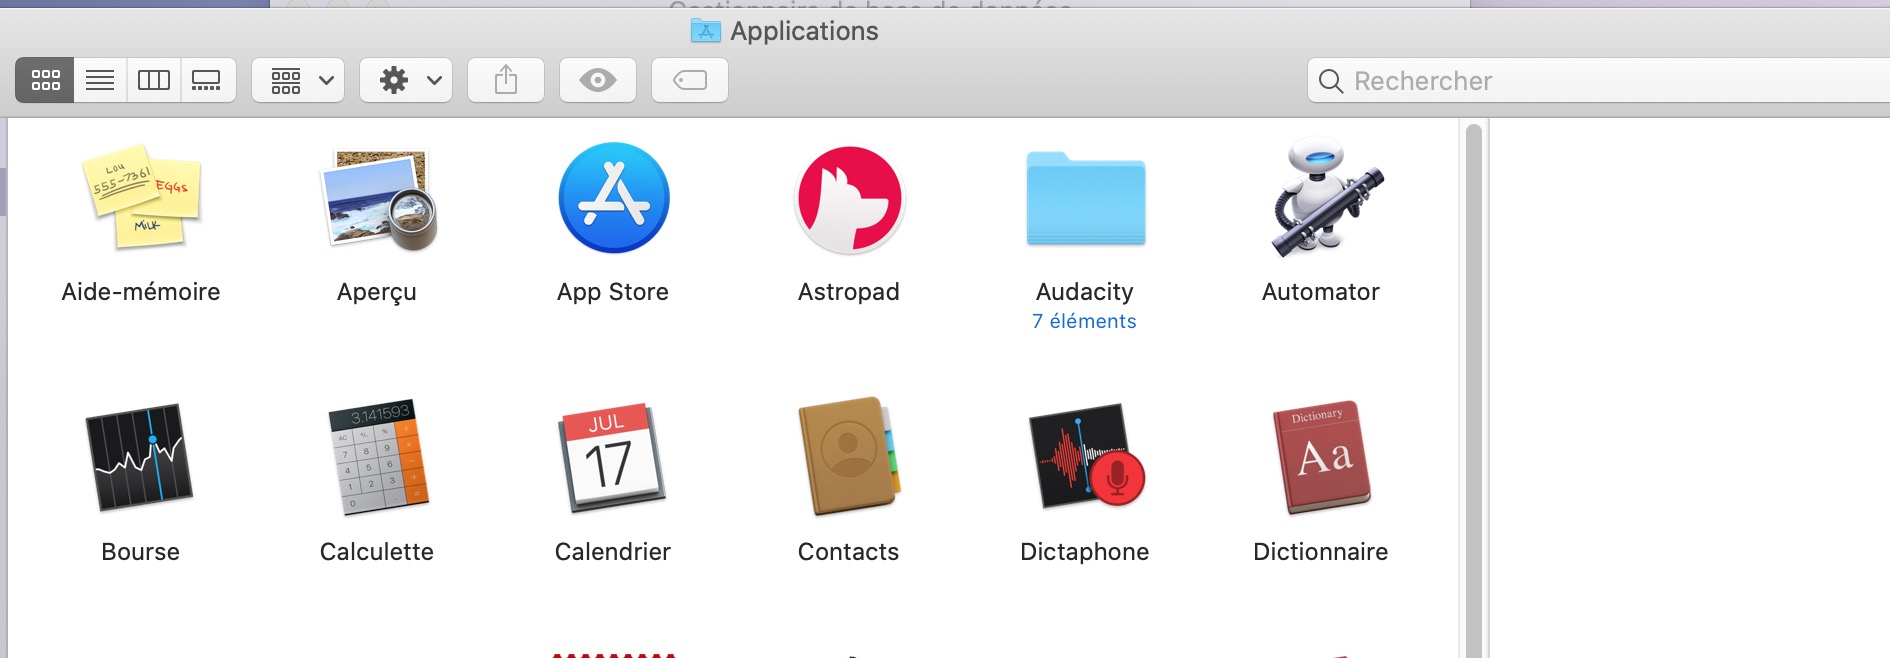Select the Automator robot icon

pyautogui.click(x=1321, y=198)
